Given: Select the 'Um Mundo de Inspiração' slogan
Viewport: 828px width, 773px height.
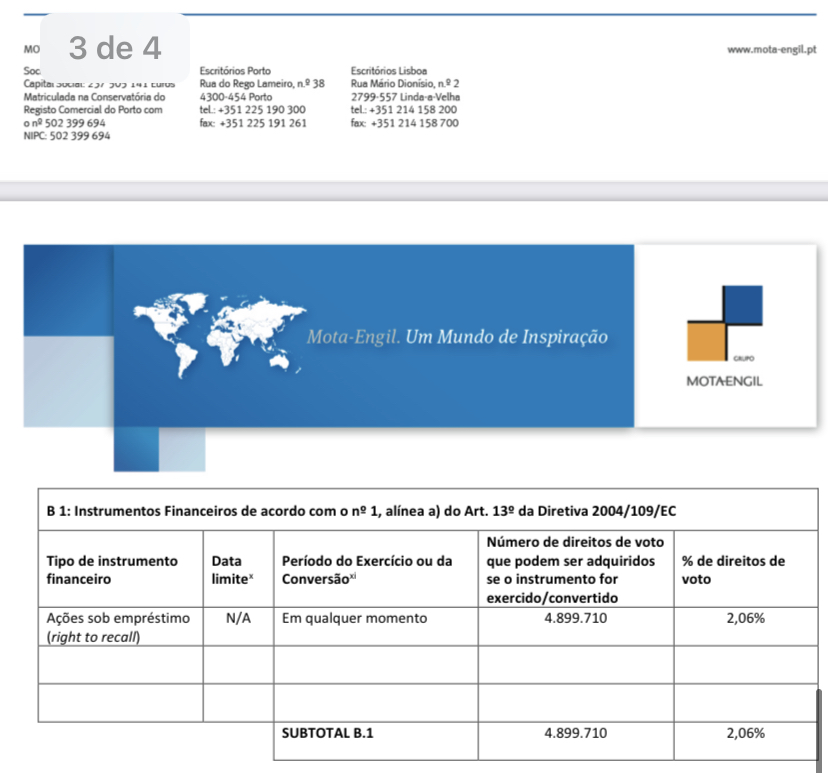Looking at the screenshot, I should [506, 337].
